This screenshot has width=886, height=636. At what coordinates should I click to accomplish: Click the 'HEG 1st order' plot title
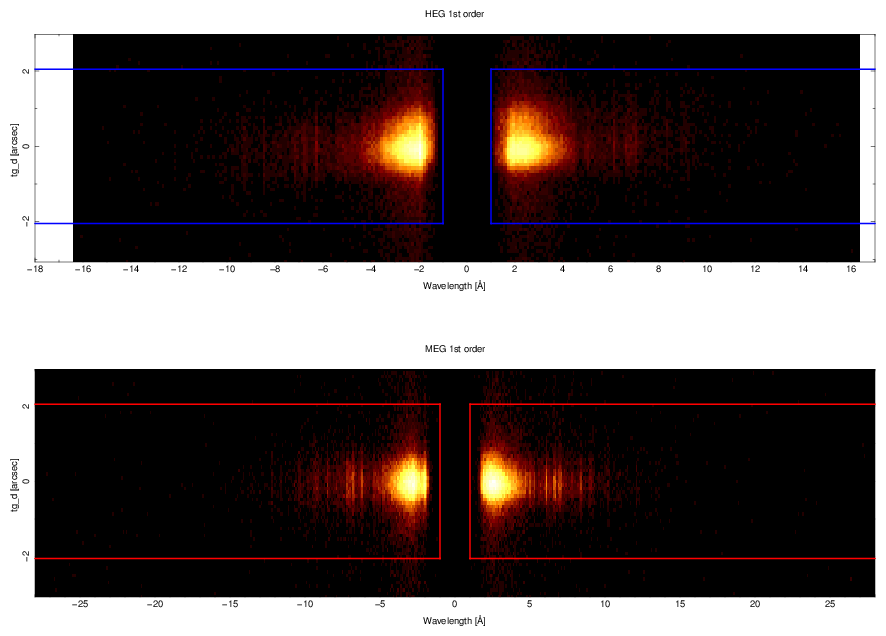[454, 14]
